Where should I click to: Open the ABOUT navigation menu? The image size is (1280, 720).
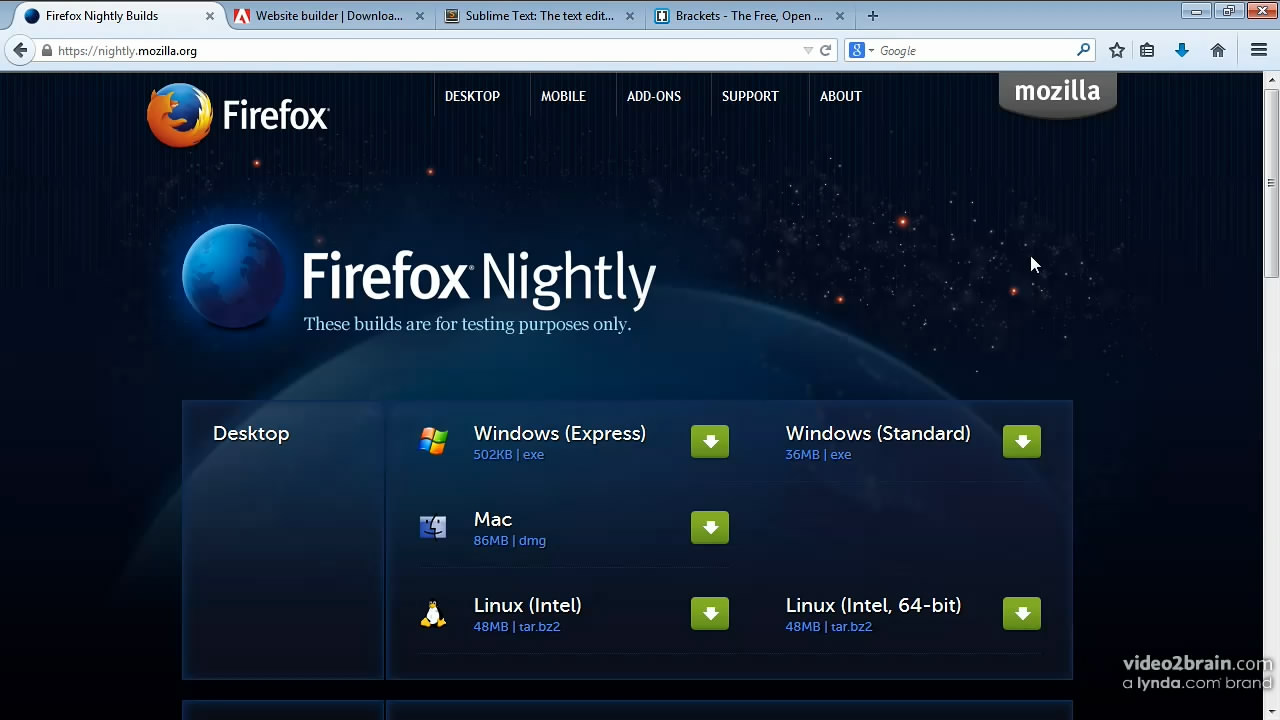[x=840, y=96]
